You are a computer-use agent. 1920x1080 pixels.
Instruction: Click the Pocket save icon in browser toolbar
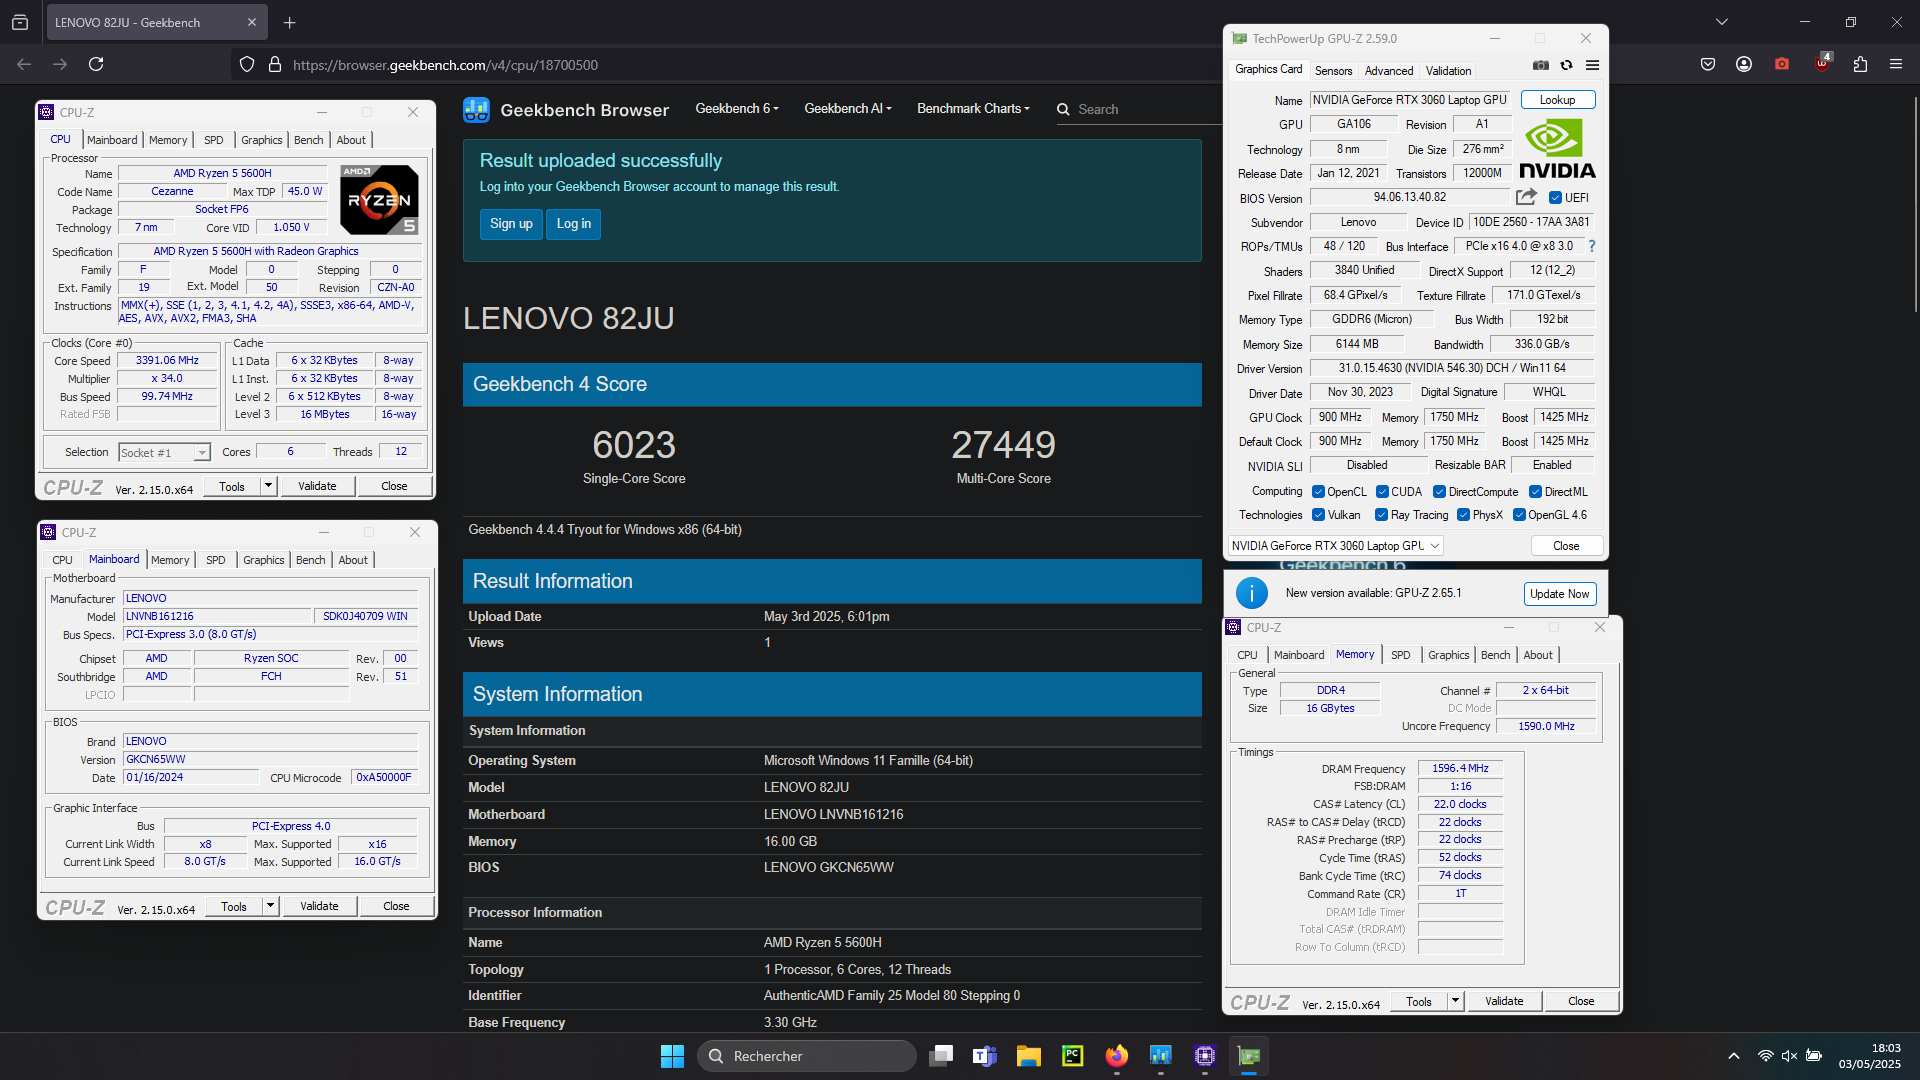coord(1708,64)
